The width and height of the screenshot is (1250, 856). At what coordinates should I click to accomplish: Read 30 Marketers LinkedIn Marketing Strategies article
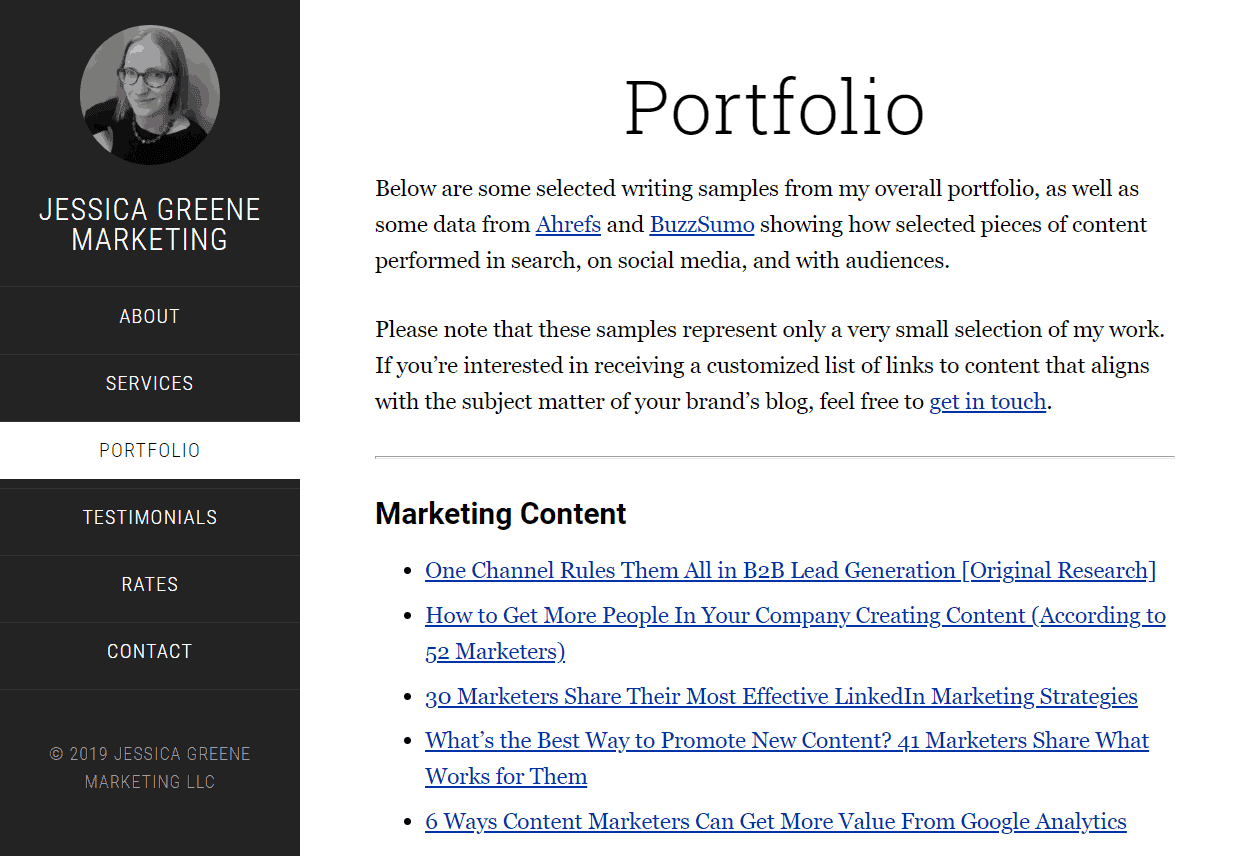pyautogui.click(x=781, y=696)
